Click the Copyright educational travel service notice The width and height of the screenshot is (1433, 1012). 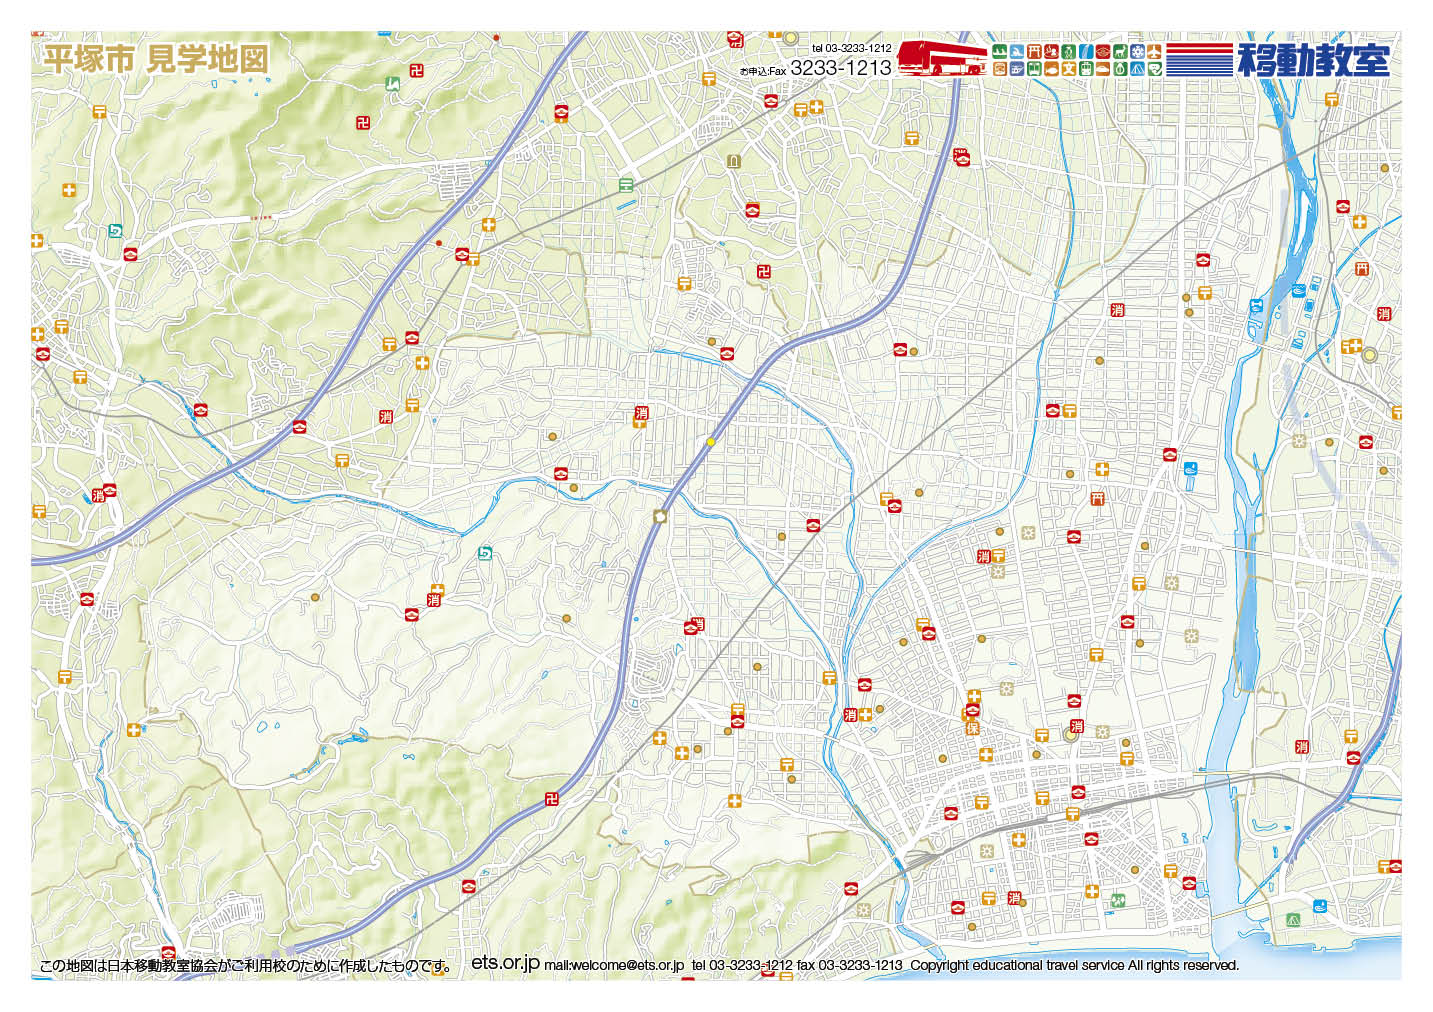coord(1074,965)
